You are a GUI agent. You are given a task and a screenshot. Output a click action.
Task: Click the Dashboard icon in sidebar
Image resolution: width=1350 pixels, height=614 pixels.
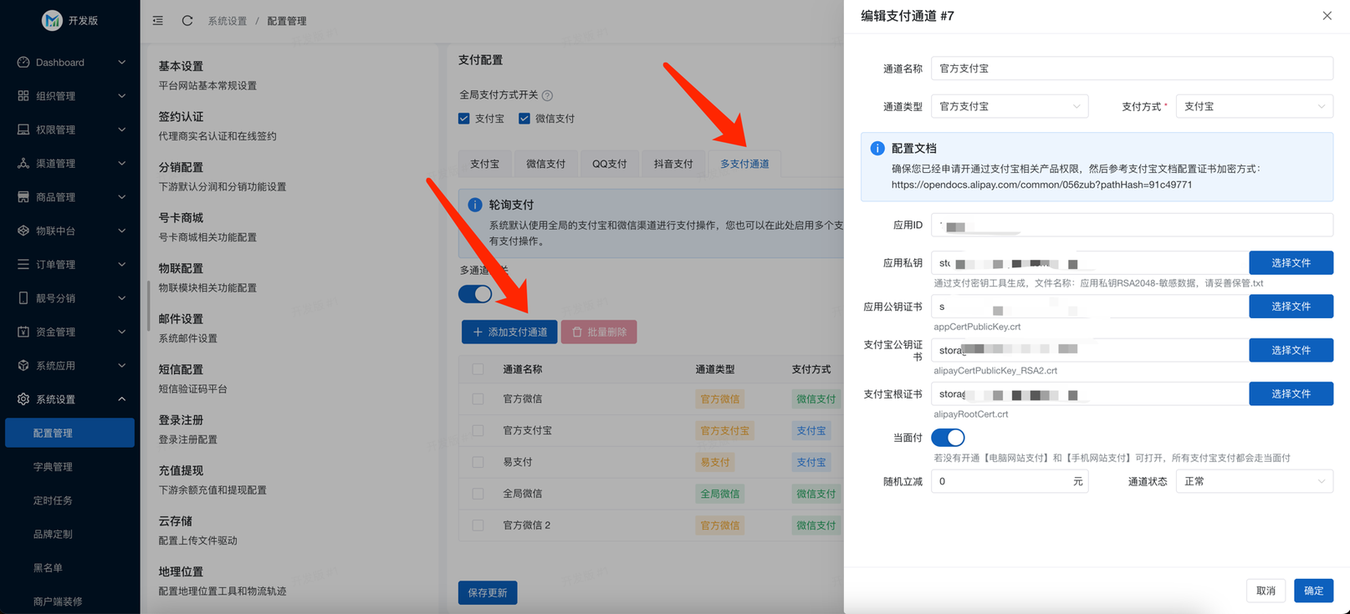point(24,62)
